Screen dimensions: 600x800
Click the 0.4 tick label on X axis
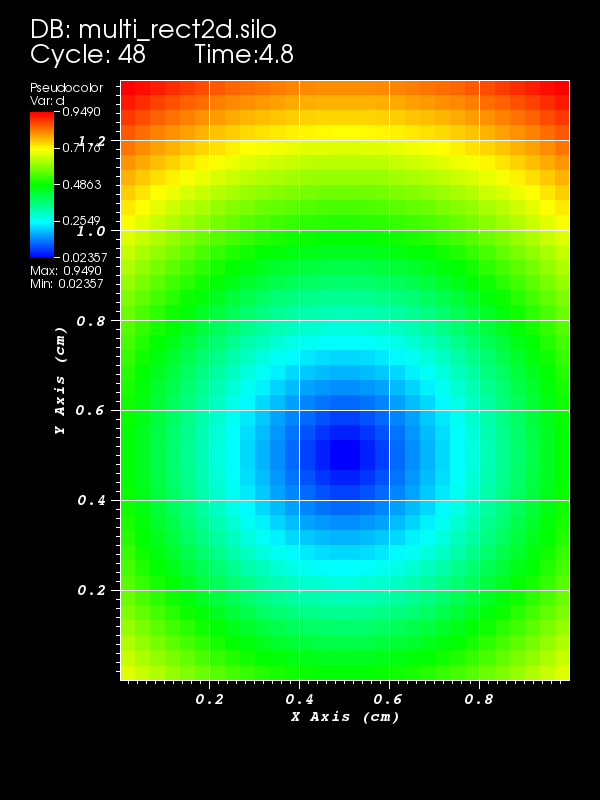click(299, 700)
